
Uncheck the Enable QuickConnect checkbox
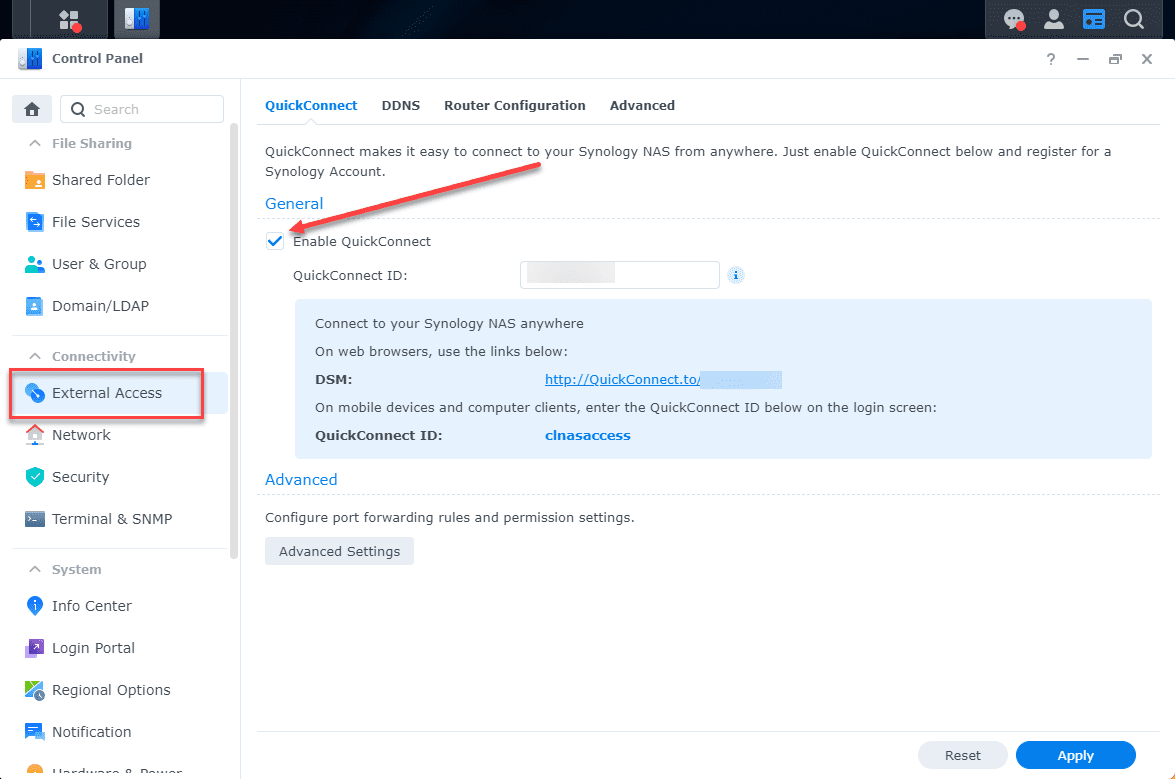[275, 241]
